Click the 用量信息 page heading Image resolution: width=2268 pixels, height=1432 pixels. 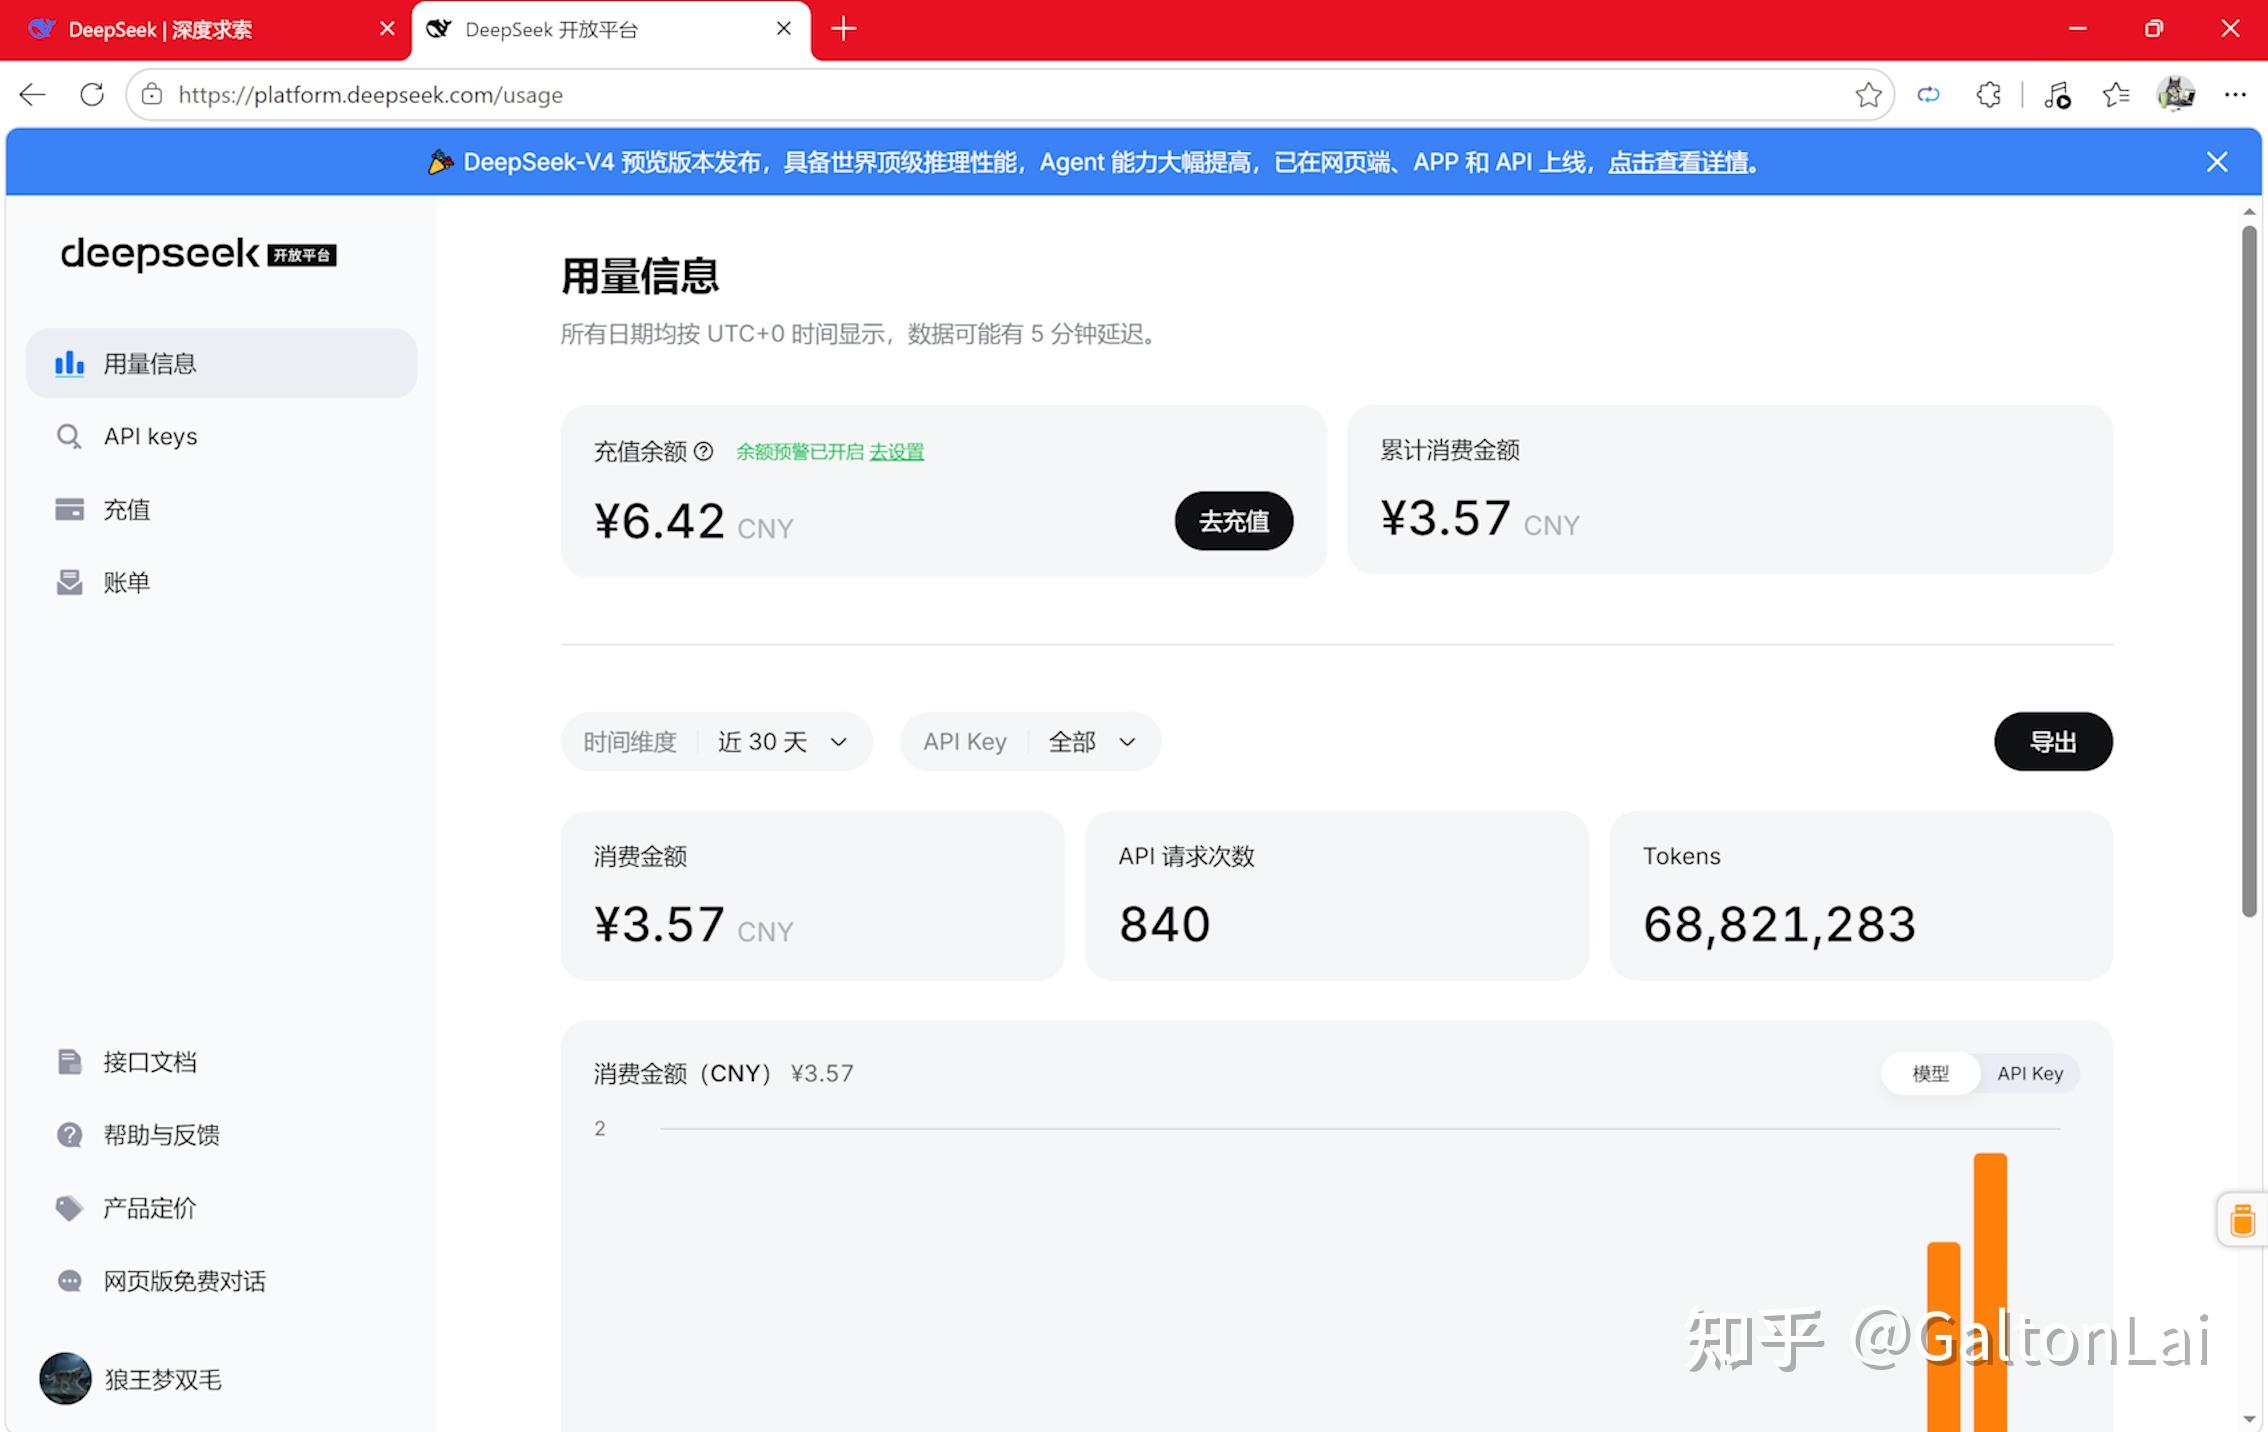click(640, 276)
